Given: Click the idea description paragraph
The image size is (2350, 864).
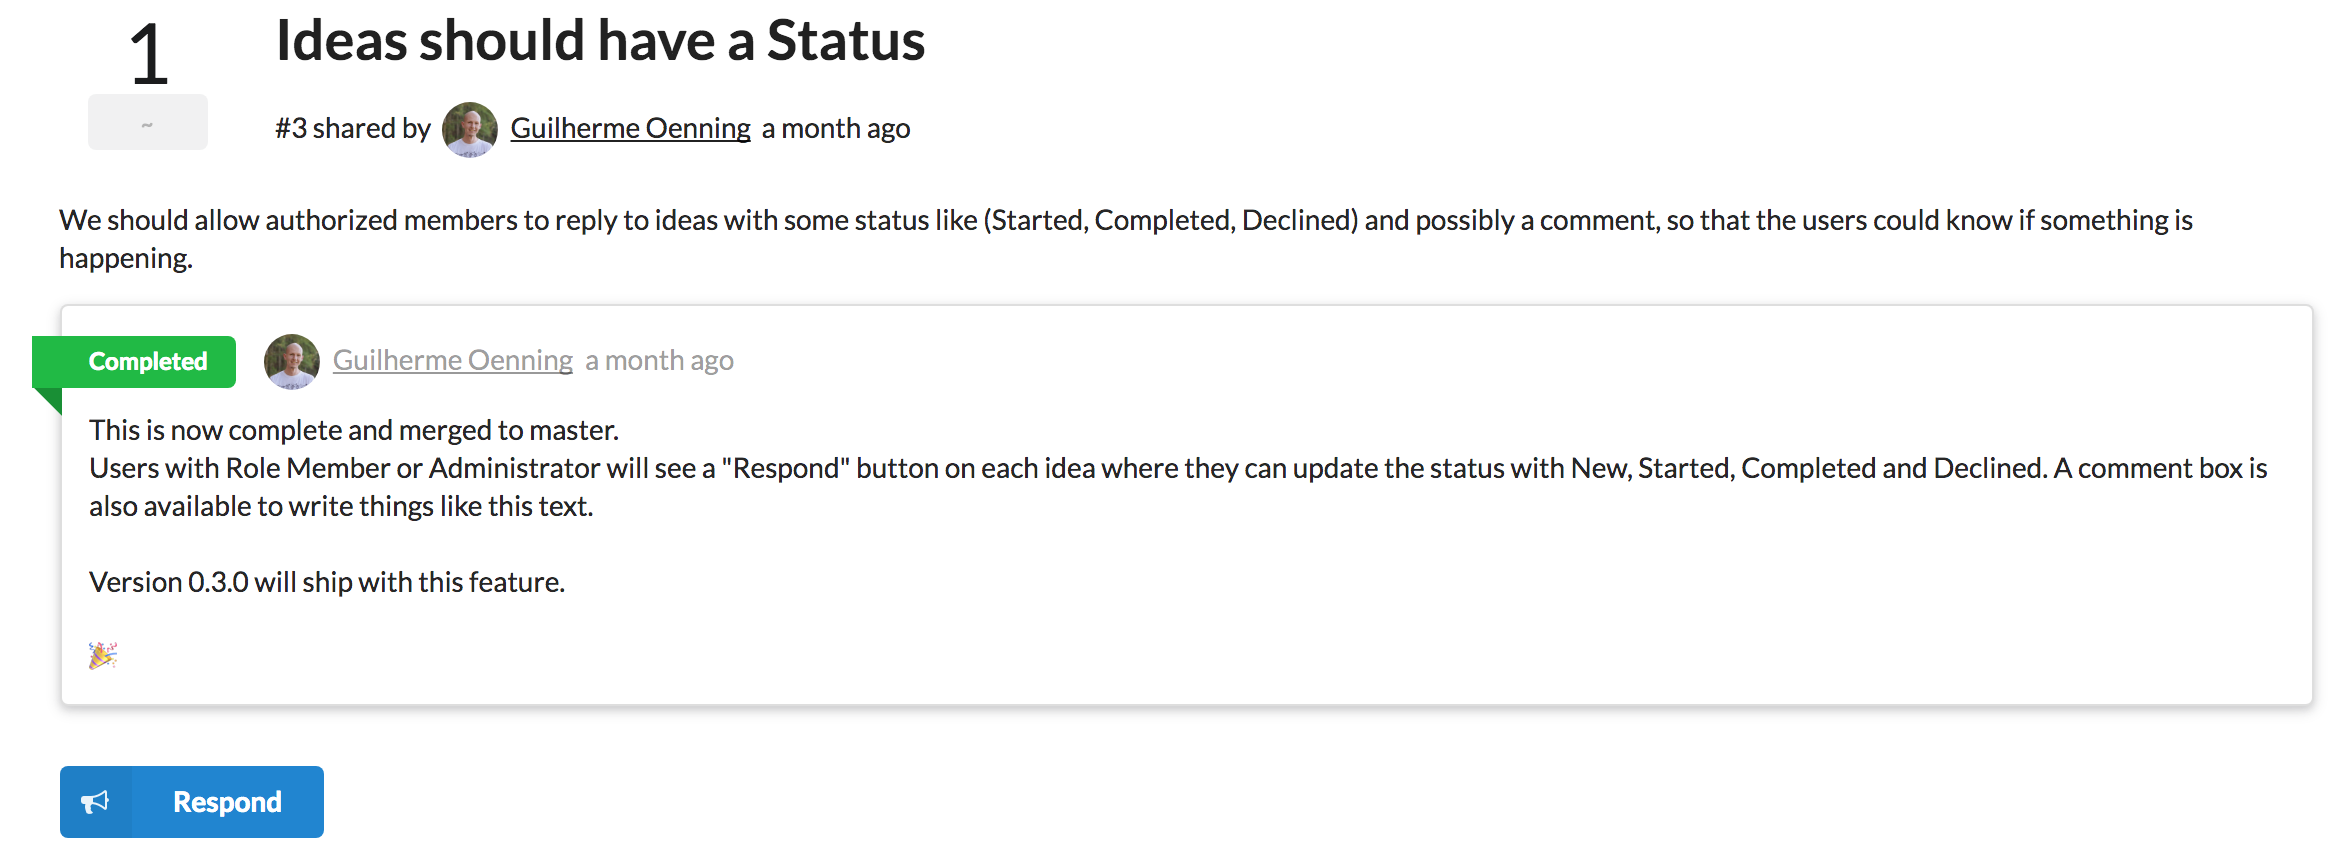Looking at the screenshot, I should (1126, 239).
